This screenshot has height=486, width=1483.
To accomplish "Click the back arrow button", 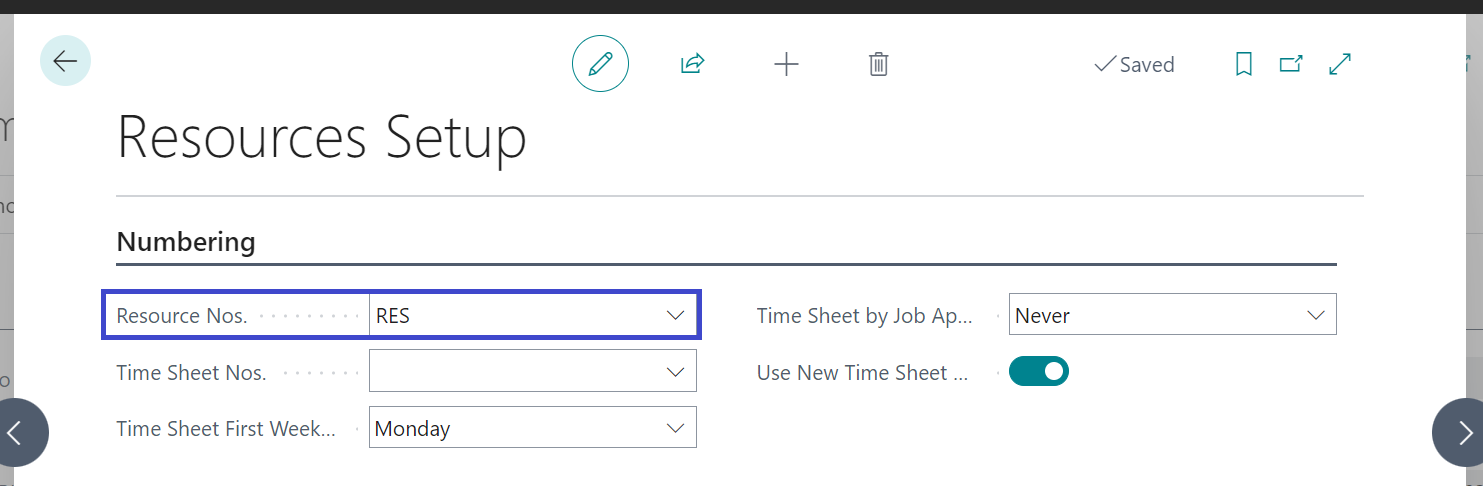I will [x=65, y=61].
